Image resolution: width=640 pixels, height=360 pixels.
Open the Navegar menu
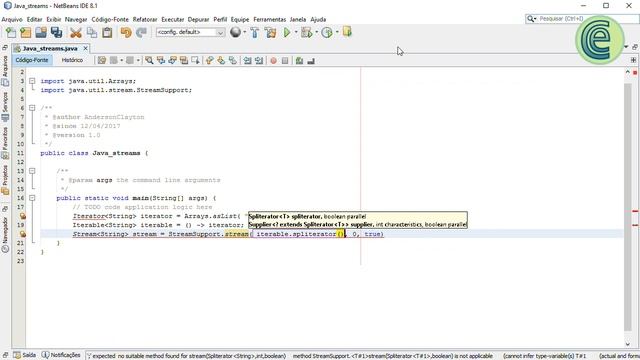point(76,19)
